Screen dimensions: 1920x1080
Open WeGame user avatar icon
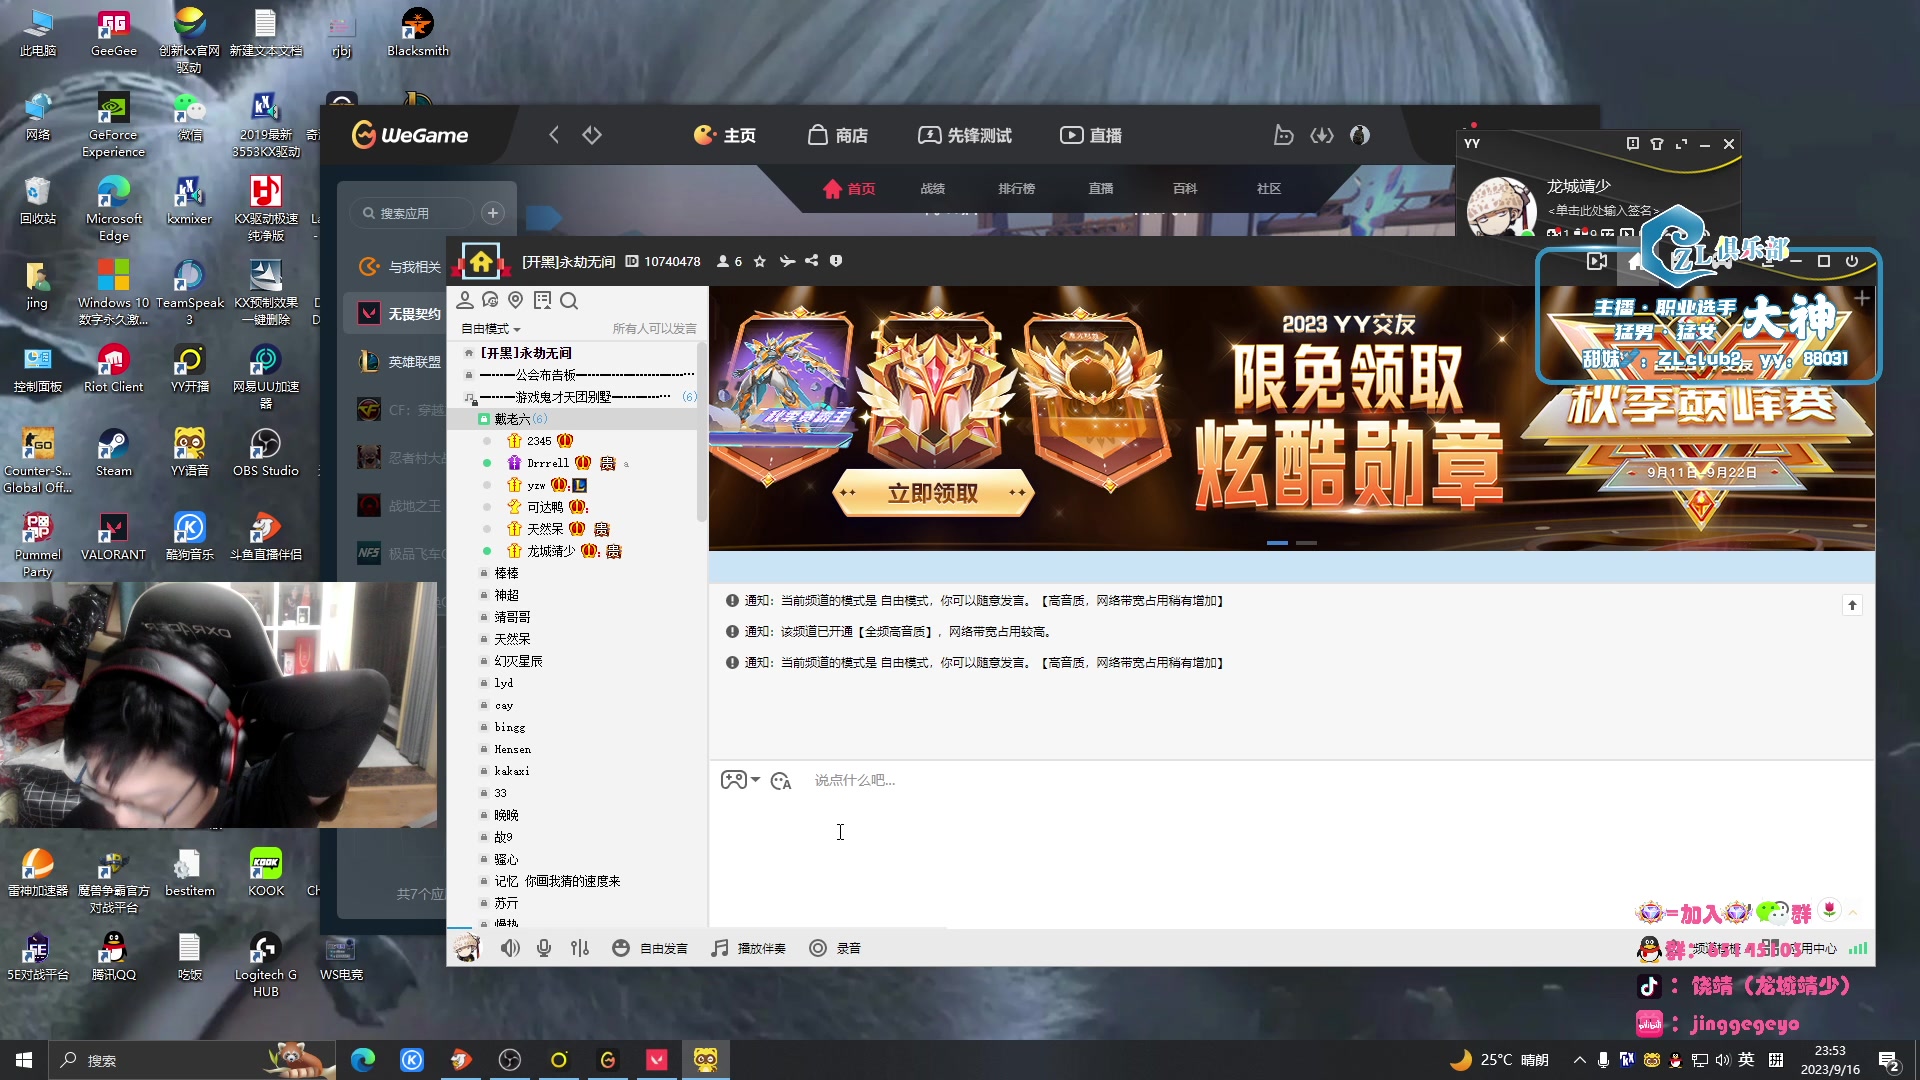tap(1359, 135)
